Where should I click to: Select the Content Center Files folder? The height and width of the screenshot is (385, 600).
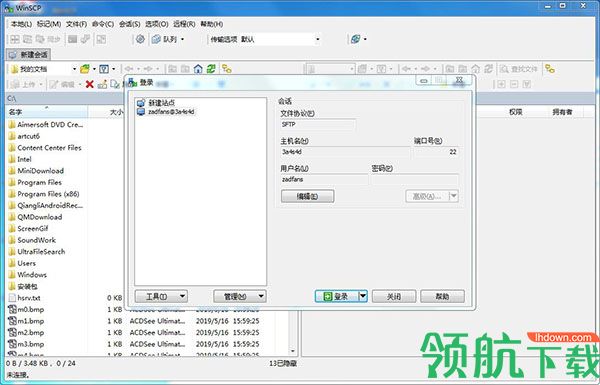pos(45,148)
